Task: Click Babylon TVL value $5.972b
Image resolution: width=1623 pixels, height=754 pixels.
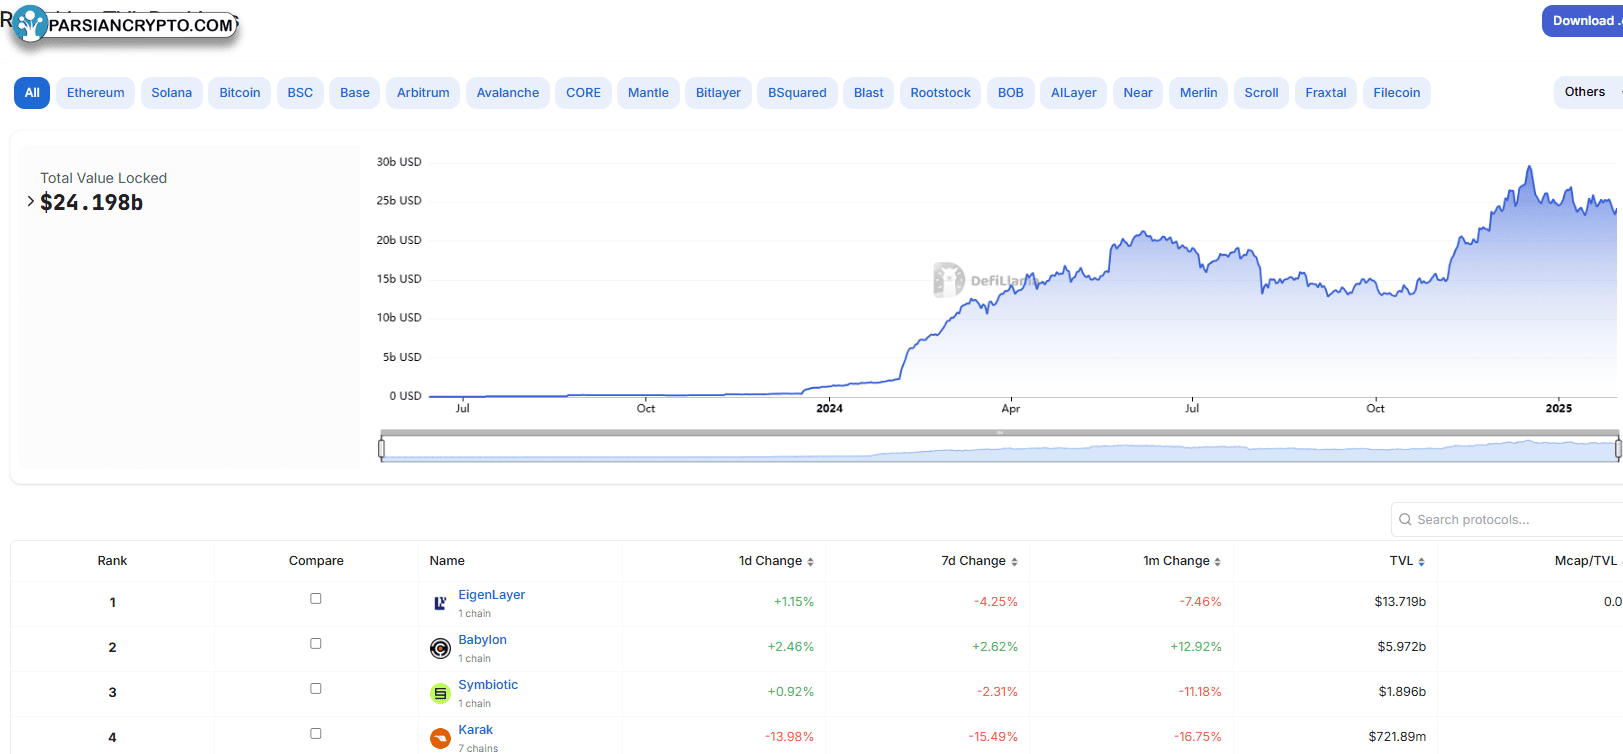Action: (x=1402, y=647)
